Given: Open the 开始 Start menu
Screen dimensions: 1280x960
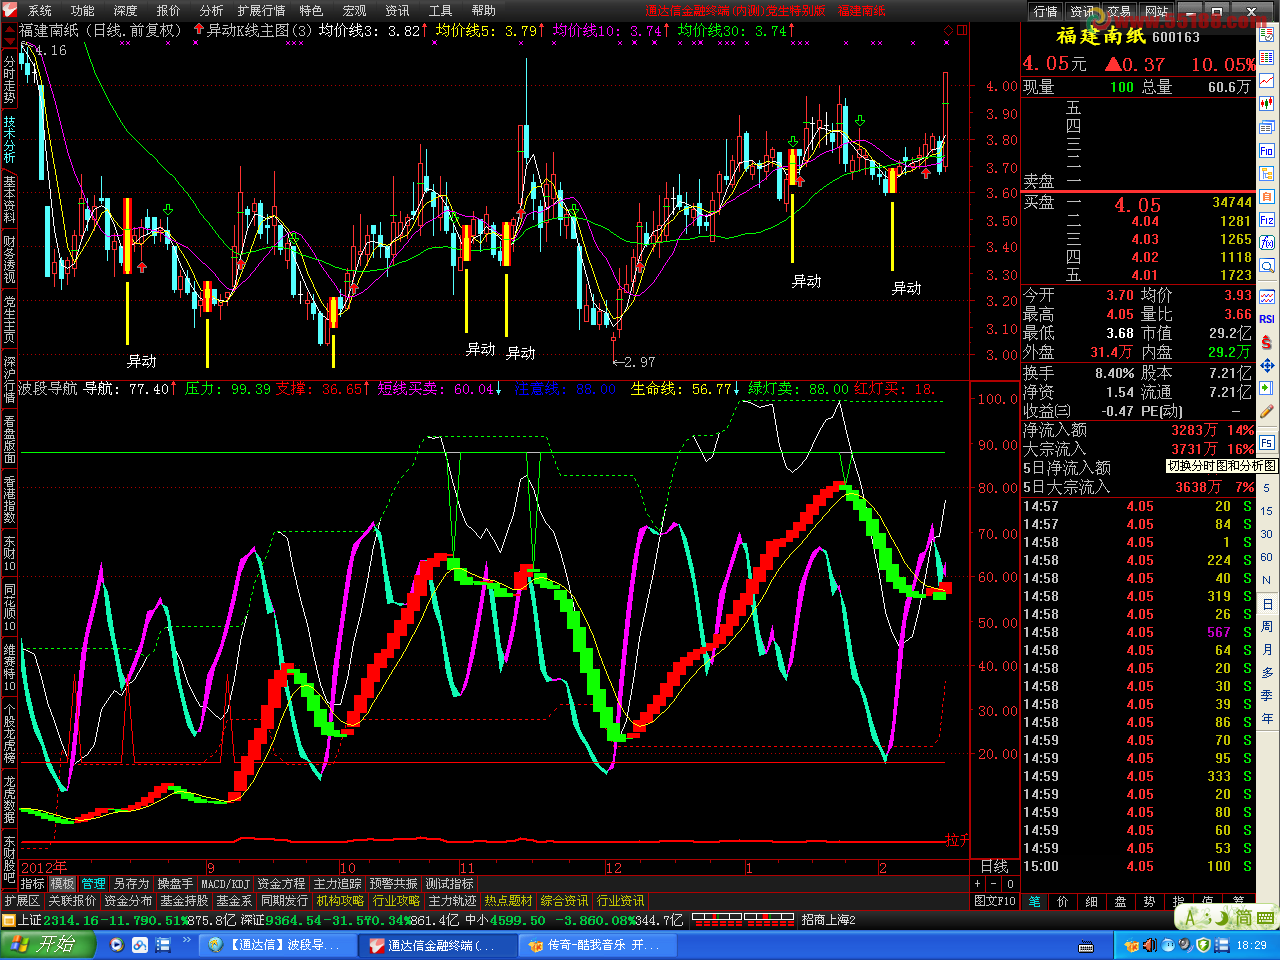Looking at the screenshot, I should pyautogui.click(x=48, y=945).
